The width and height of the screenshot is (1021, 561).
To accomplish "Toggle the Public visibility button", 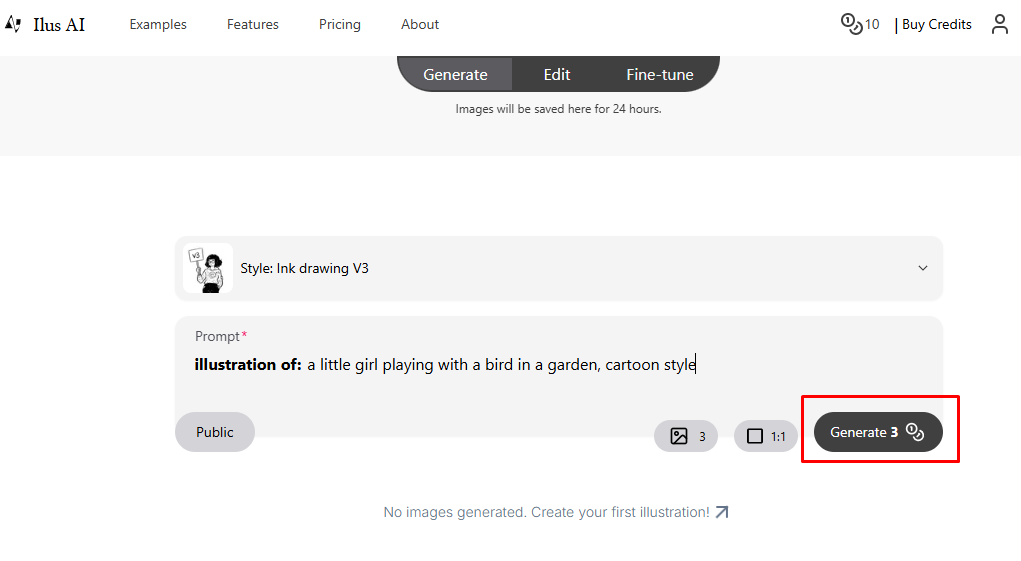I will tap(215, 432).
